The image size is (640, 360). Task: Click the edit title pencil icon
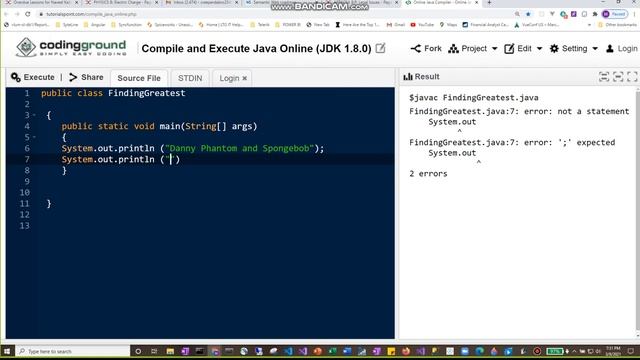(380, 48)
